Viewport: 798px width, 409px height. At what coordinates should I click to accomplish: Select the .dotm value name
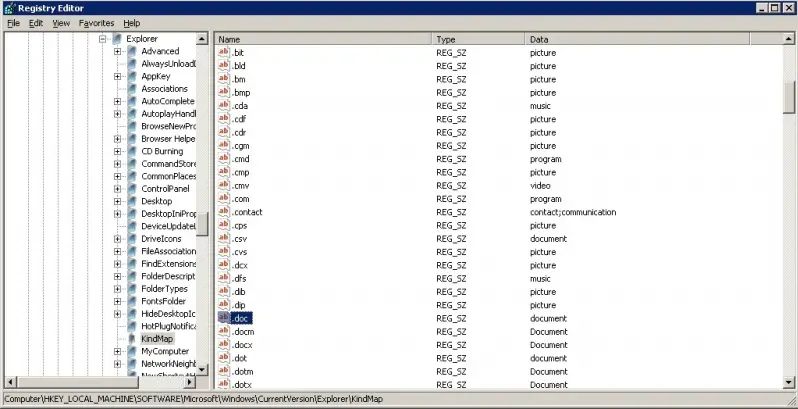242,371
